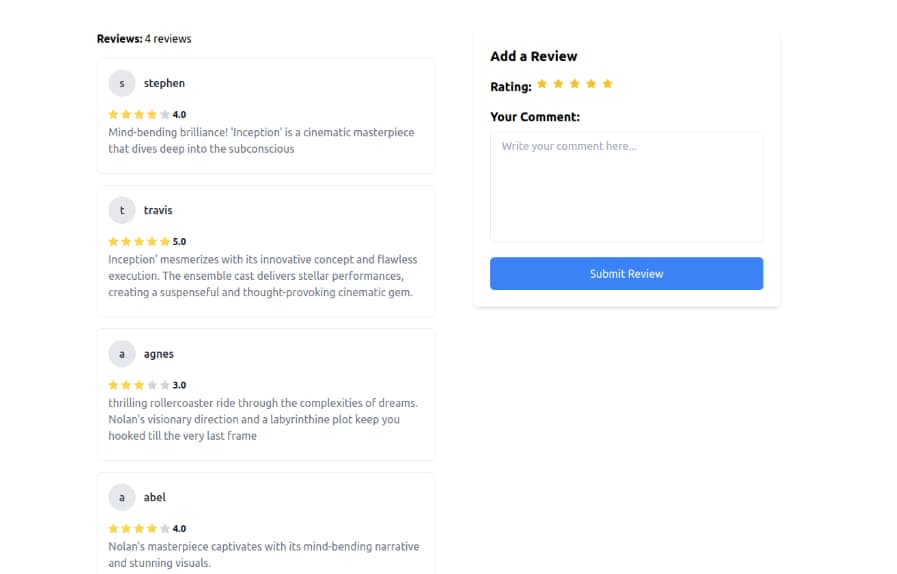Pick the fourth rating star in review form
This screenshot has height=574, width=897.
coord(591,84)
